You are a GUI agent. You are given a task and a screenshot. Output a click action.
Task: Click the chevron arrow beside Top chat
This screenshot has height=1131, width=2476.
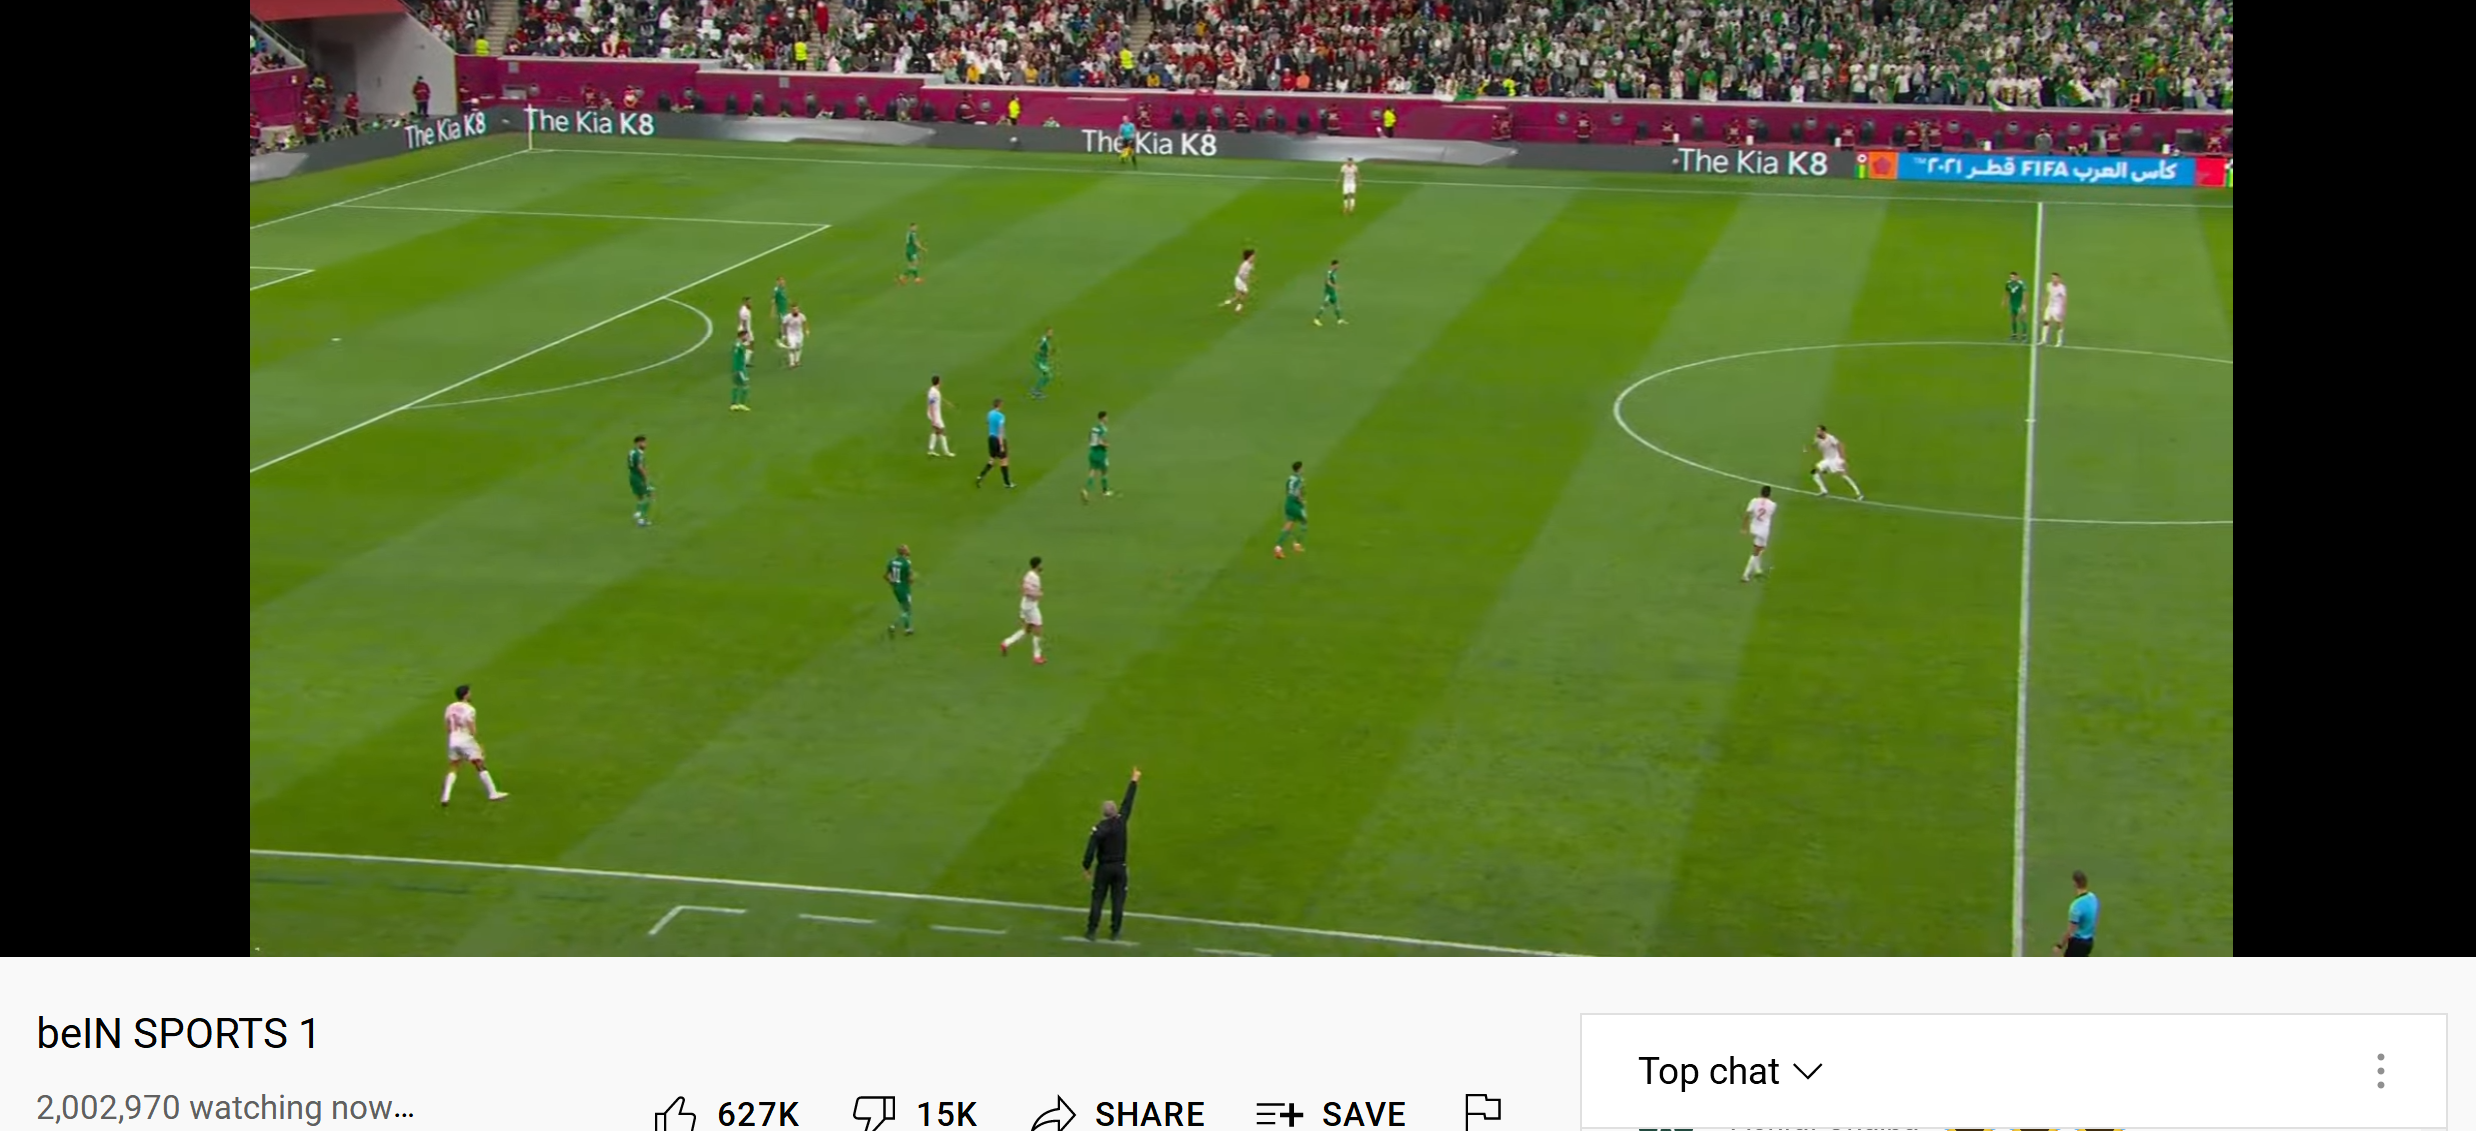(x=1808, y=1072)
